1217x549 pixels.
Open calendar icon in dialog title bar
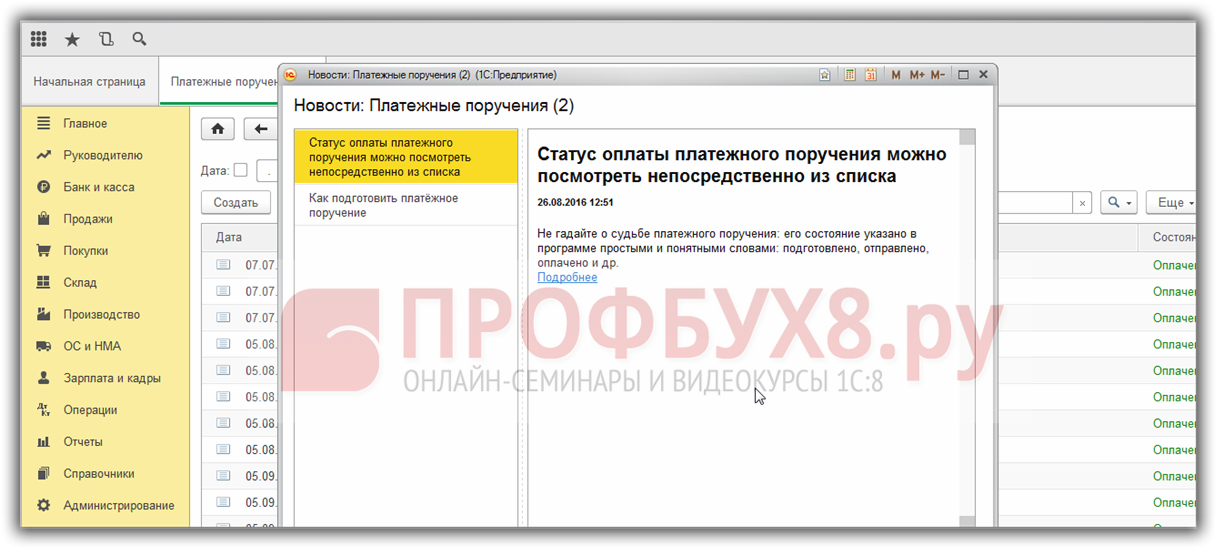[871, 75]
